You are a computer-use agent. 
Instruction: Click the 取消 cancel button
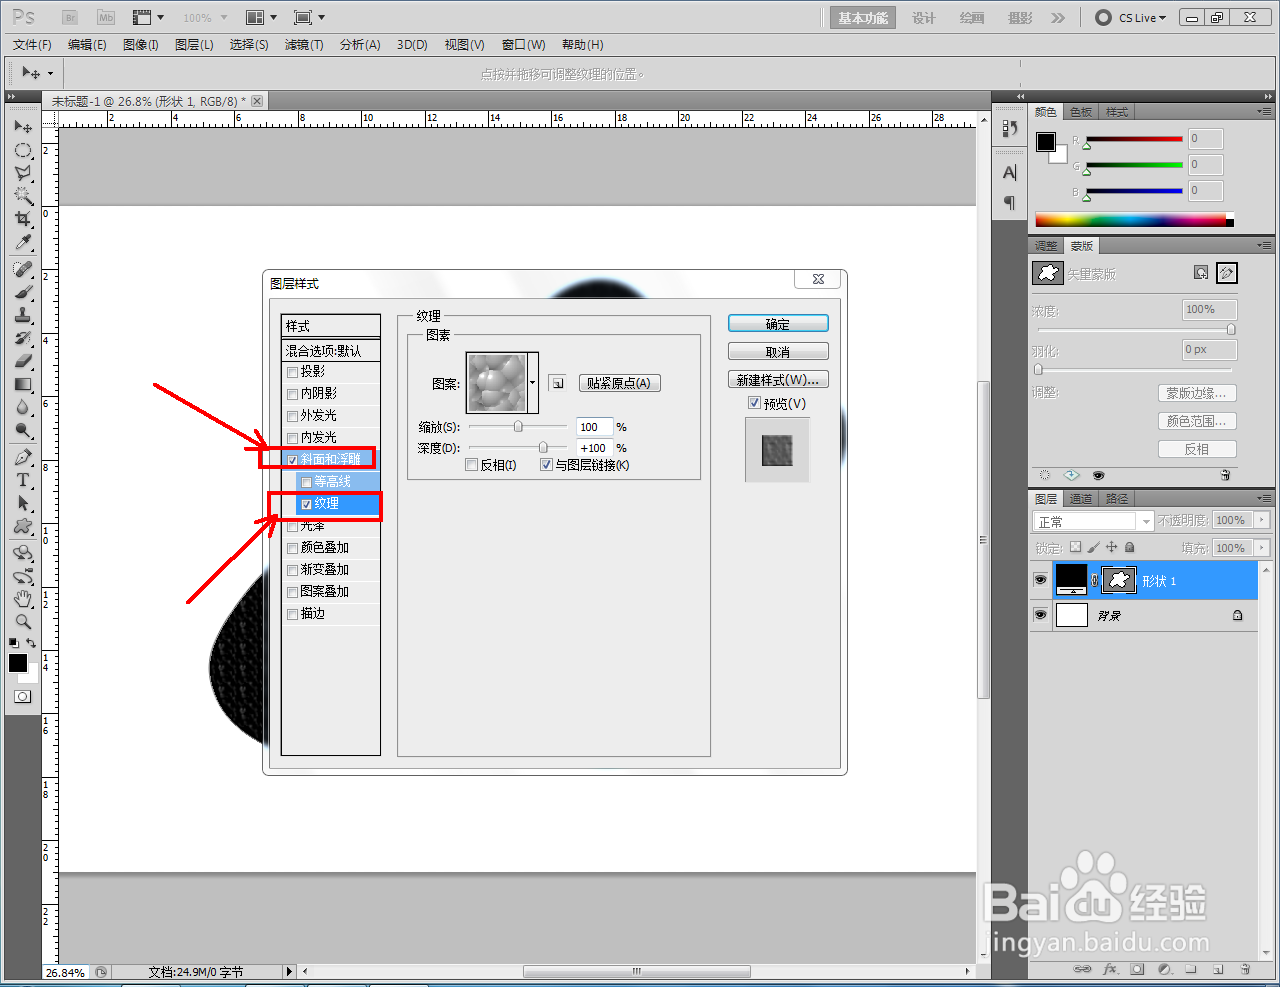(778, 352)
